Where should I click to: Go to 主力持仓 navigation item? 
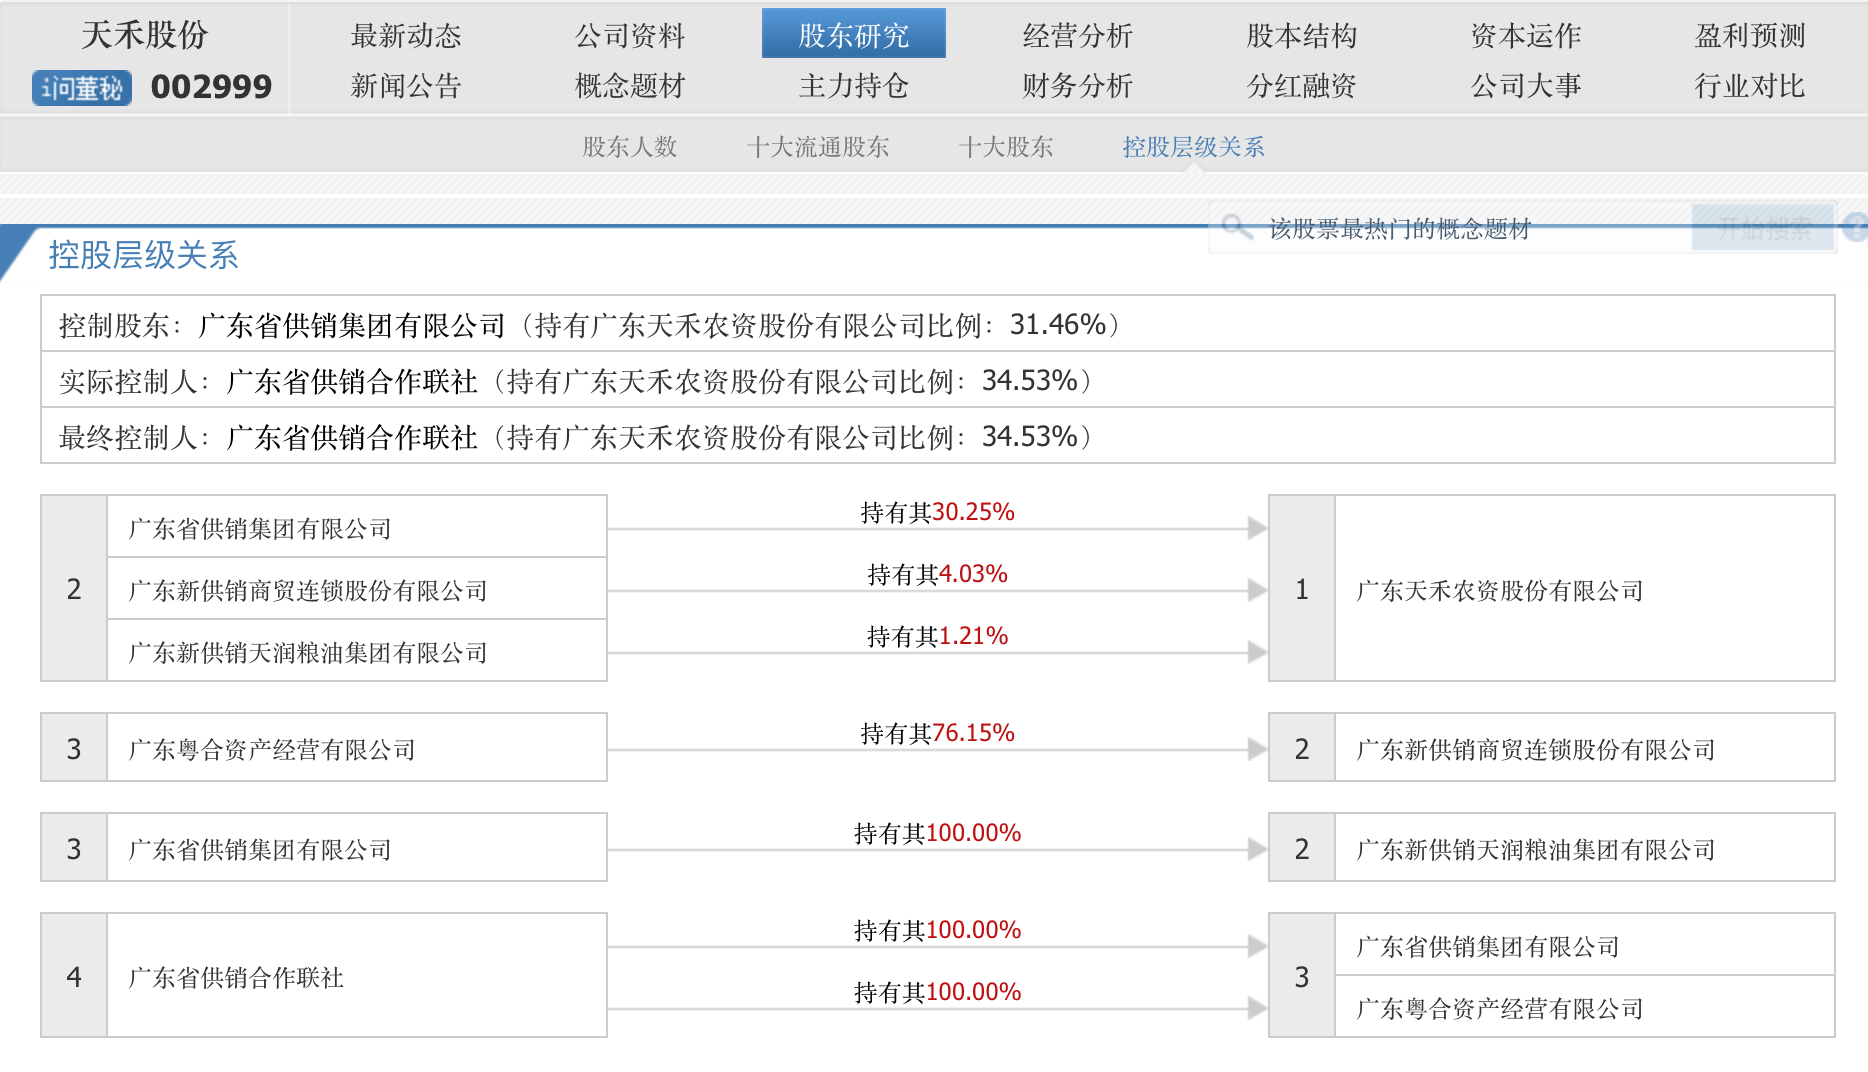click(x=854, y=86)
